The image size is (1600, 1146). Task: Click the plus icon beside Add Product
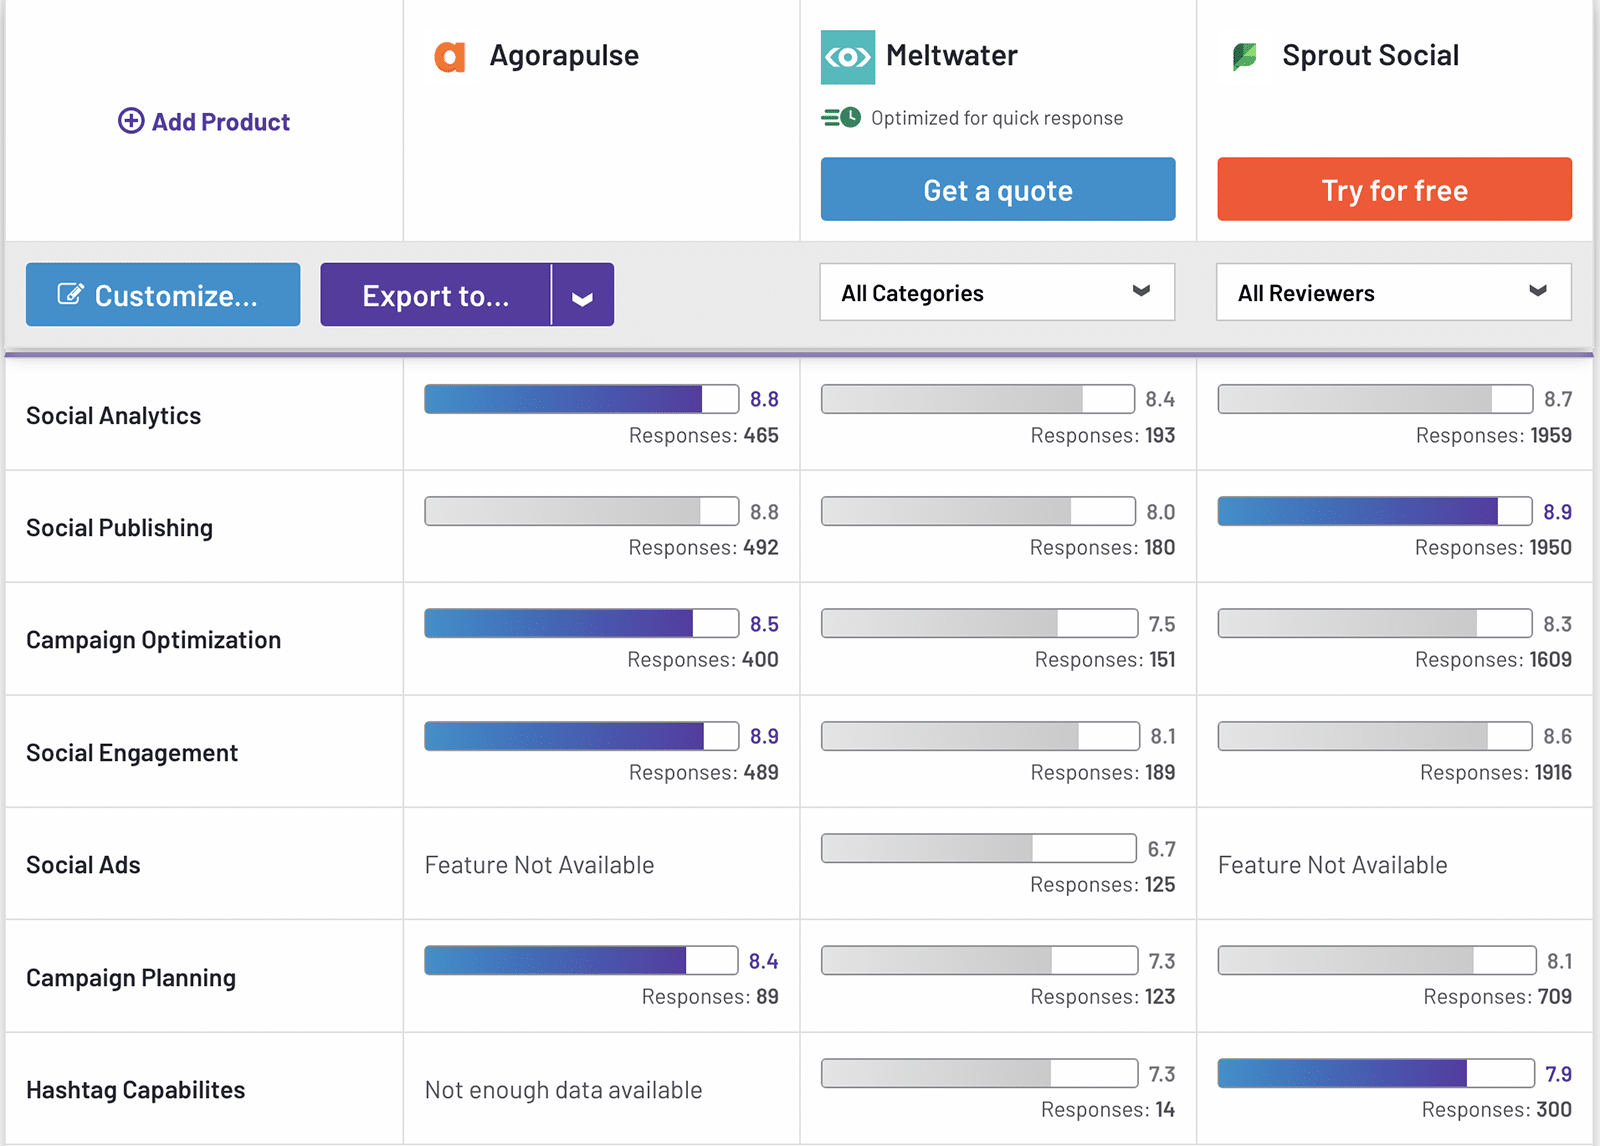tap(131, 121)
